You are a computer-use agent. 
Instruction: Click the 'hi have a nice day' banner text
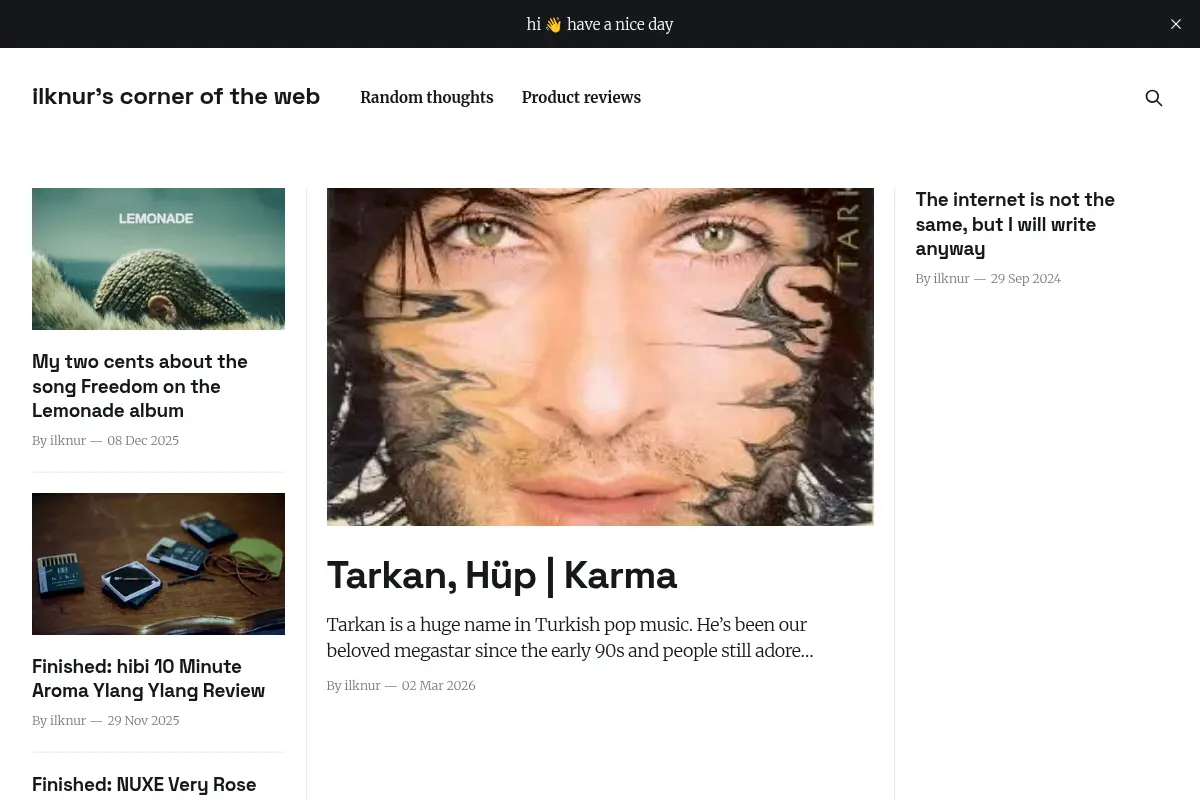tap(600, 24)
